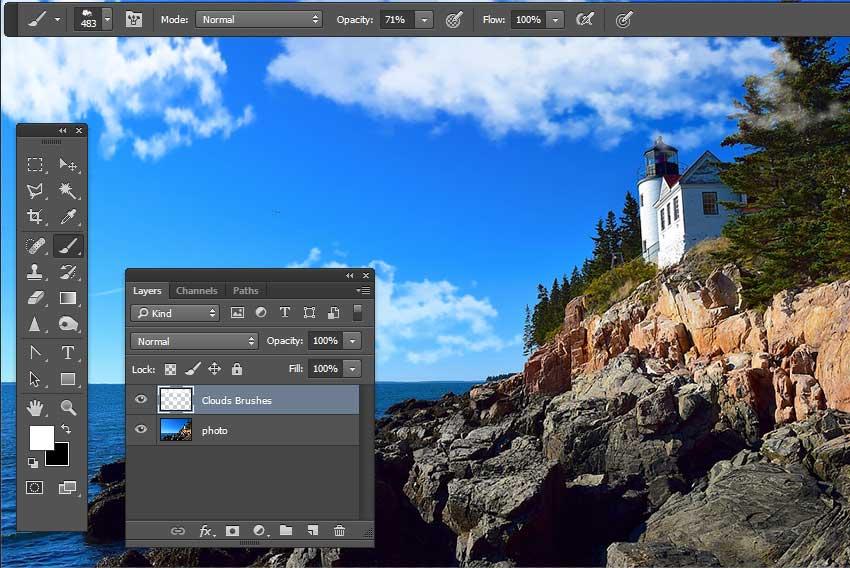Screen dimensions: 850x568
Task: Add a layer mask
Action: 233,531
